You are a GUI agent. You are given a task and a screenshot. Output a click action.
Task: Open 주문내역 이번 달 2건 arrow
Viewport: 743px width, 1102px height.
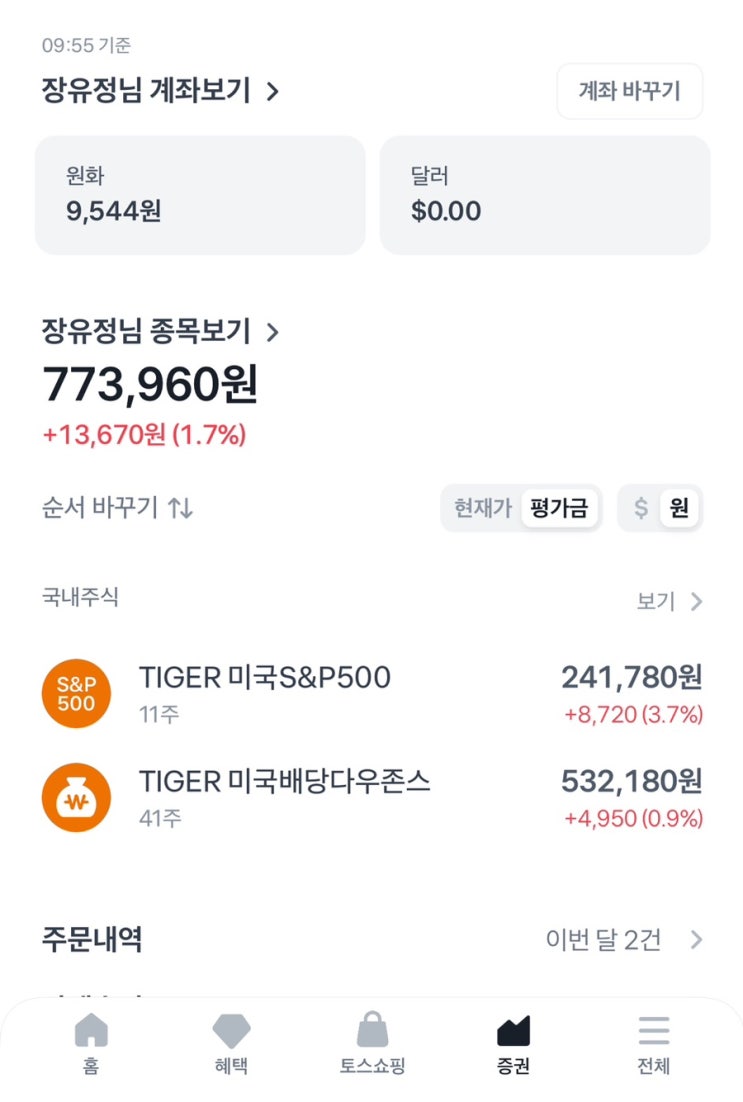tap(697, 940)
